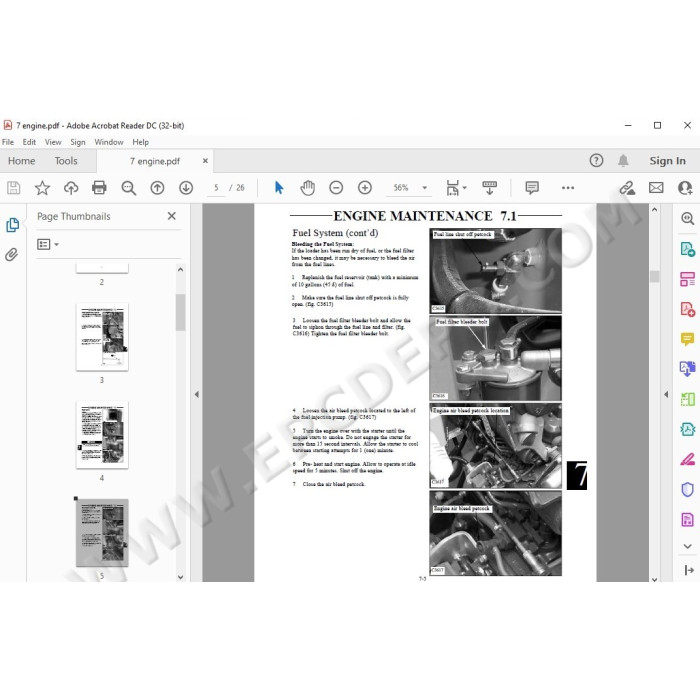The width and height of the screenshot is (700, 700).
Task: Expand the right tools panel fully
Action: (689, 570)
